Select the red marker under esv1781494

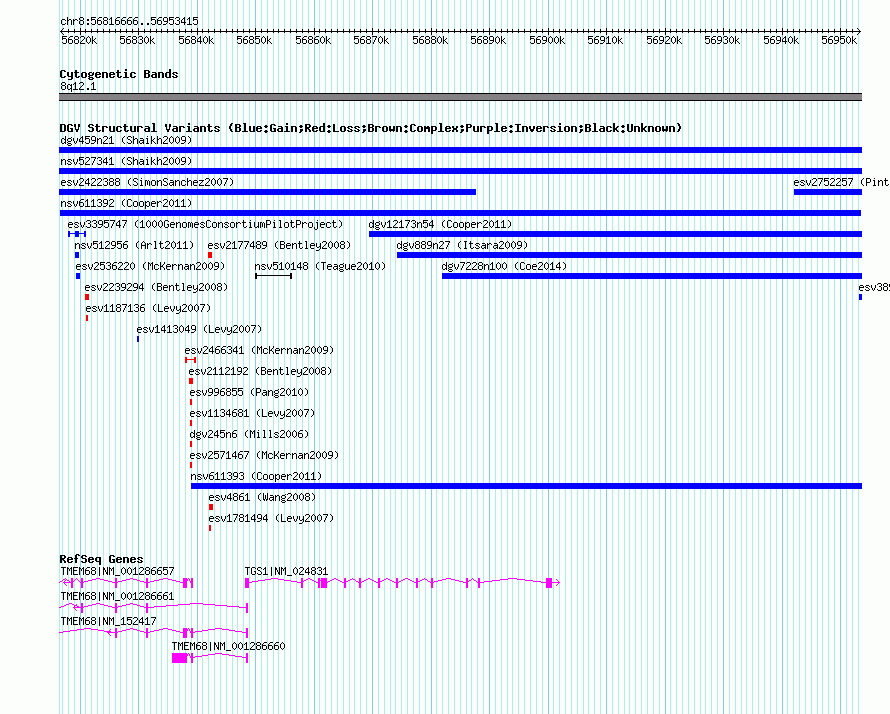tap(210, 528)
